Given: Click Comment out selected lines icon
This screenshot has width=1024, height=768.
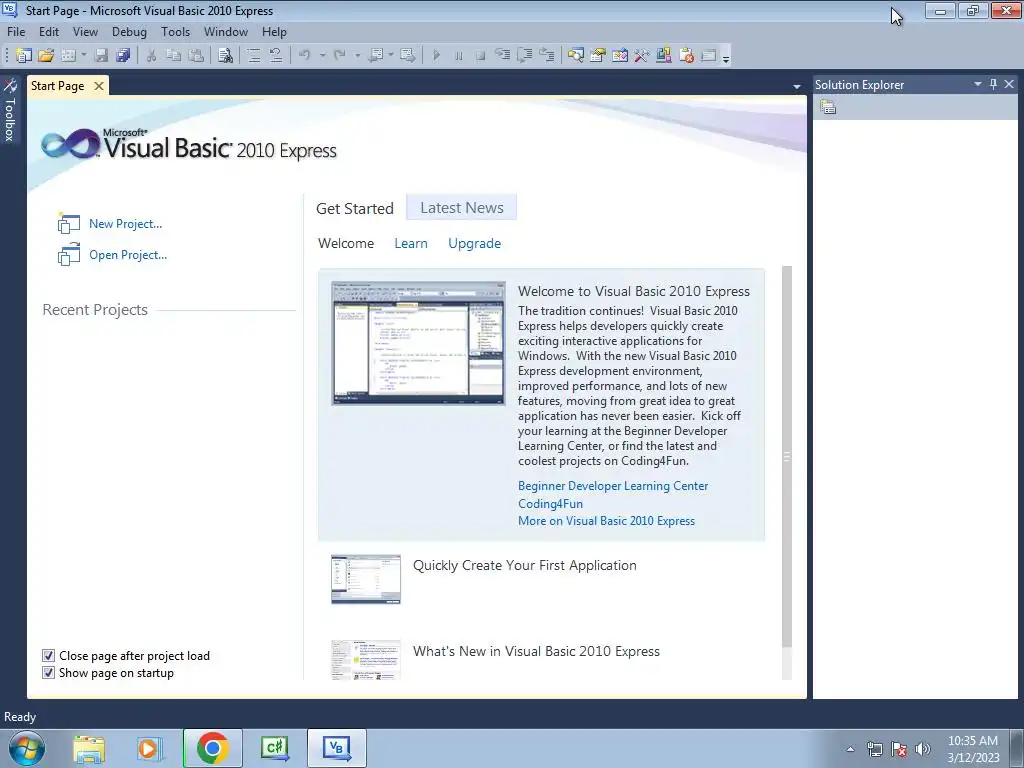Looking at the screenshot, I should coord(253,56).
